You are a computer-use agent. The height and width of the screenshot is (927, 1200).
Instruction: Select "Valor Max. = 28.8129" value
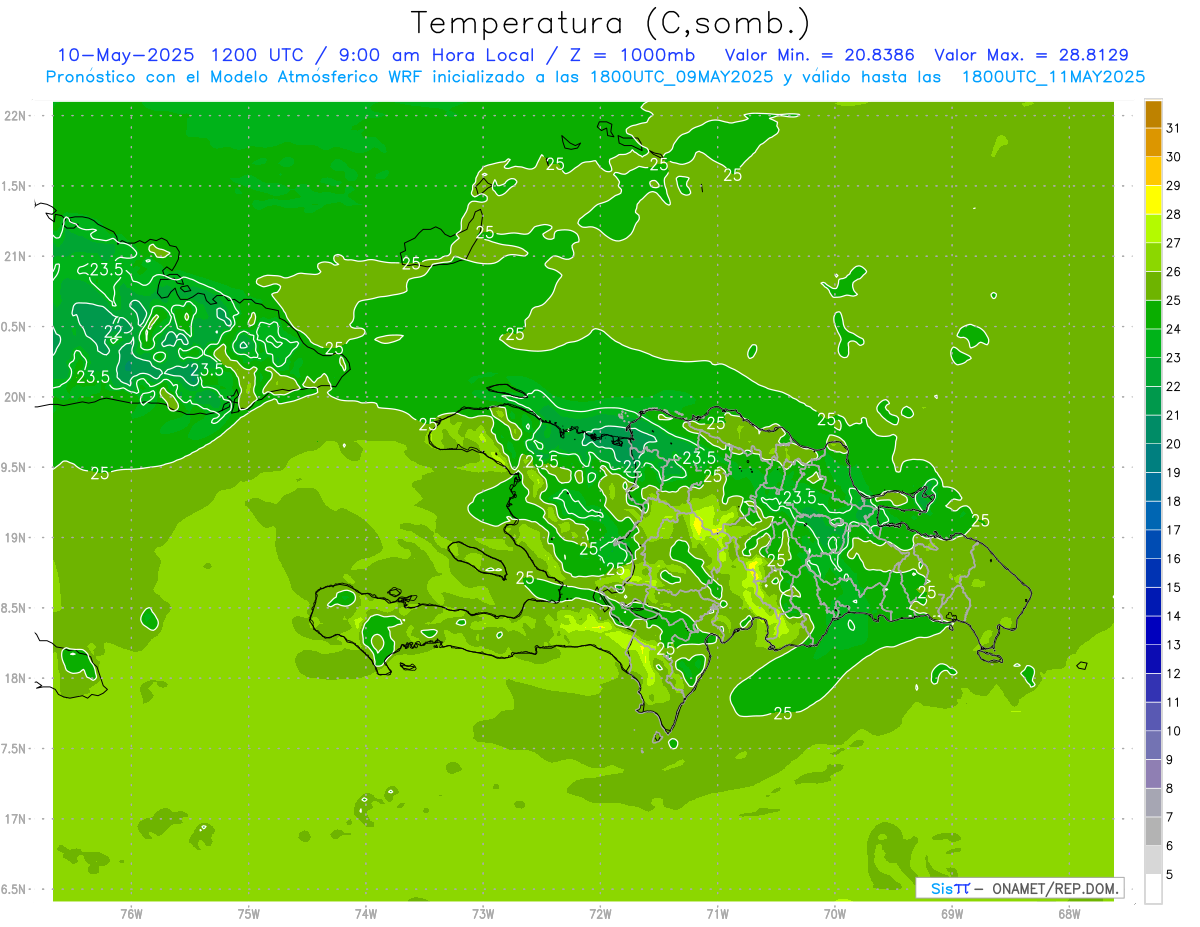pos(1032,55)
